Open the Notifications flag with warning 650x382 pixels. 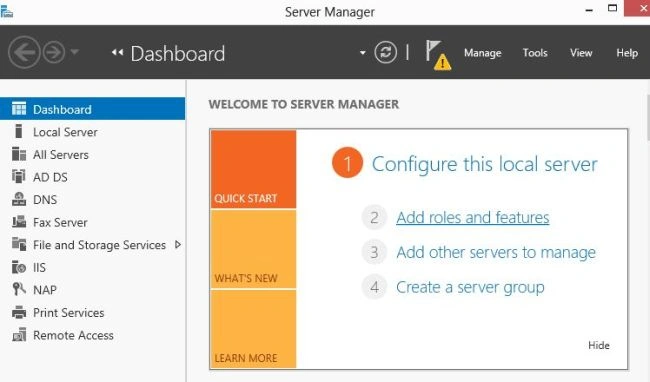click(x=438, y=55)
